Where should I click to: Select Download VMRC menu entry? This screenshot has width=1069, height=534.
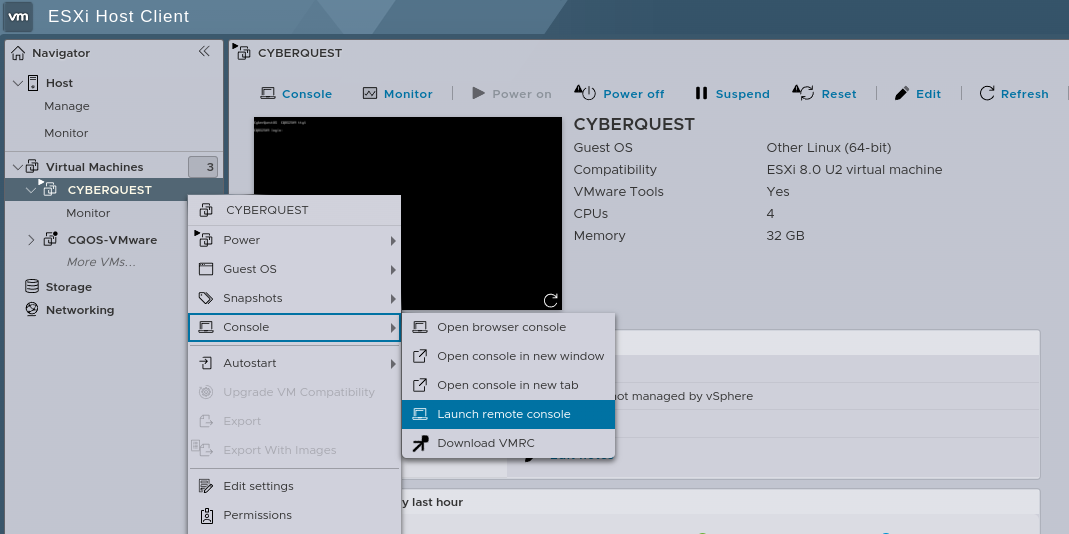(485, 443)
